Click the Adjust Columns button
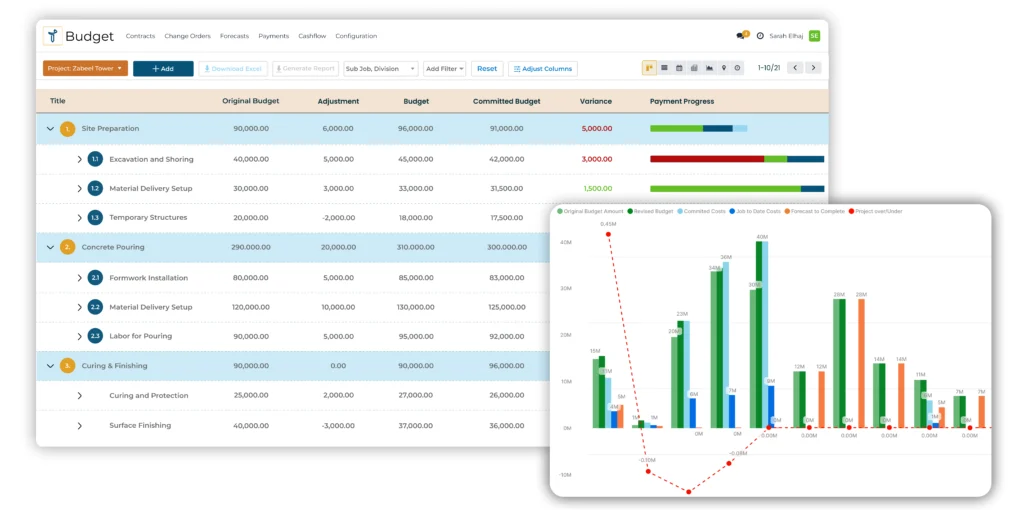This screenshot has height=510, width=1024. tap(542, 69)
